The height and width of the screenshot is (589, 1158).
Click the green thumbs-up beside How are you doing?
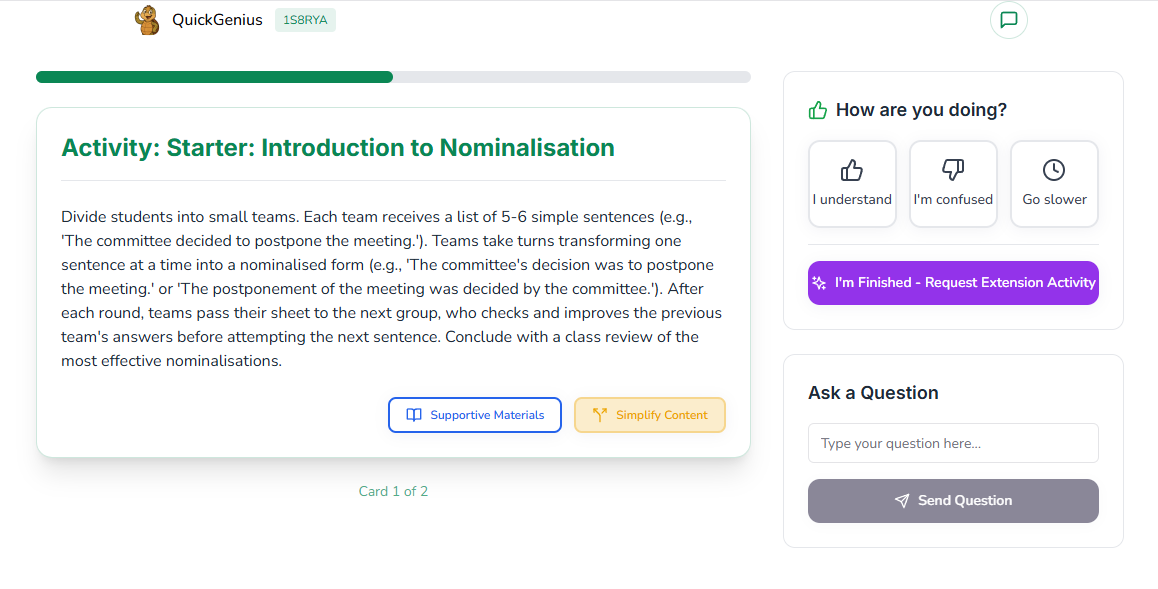(818, 110)
